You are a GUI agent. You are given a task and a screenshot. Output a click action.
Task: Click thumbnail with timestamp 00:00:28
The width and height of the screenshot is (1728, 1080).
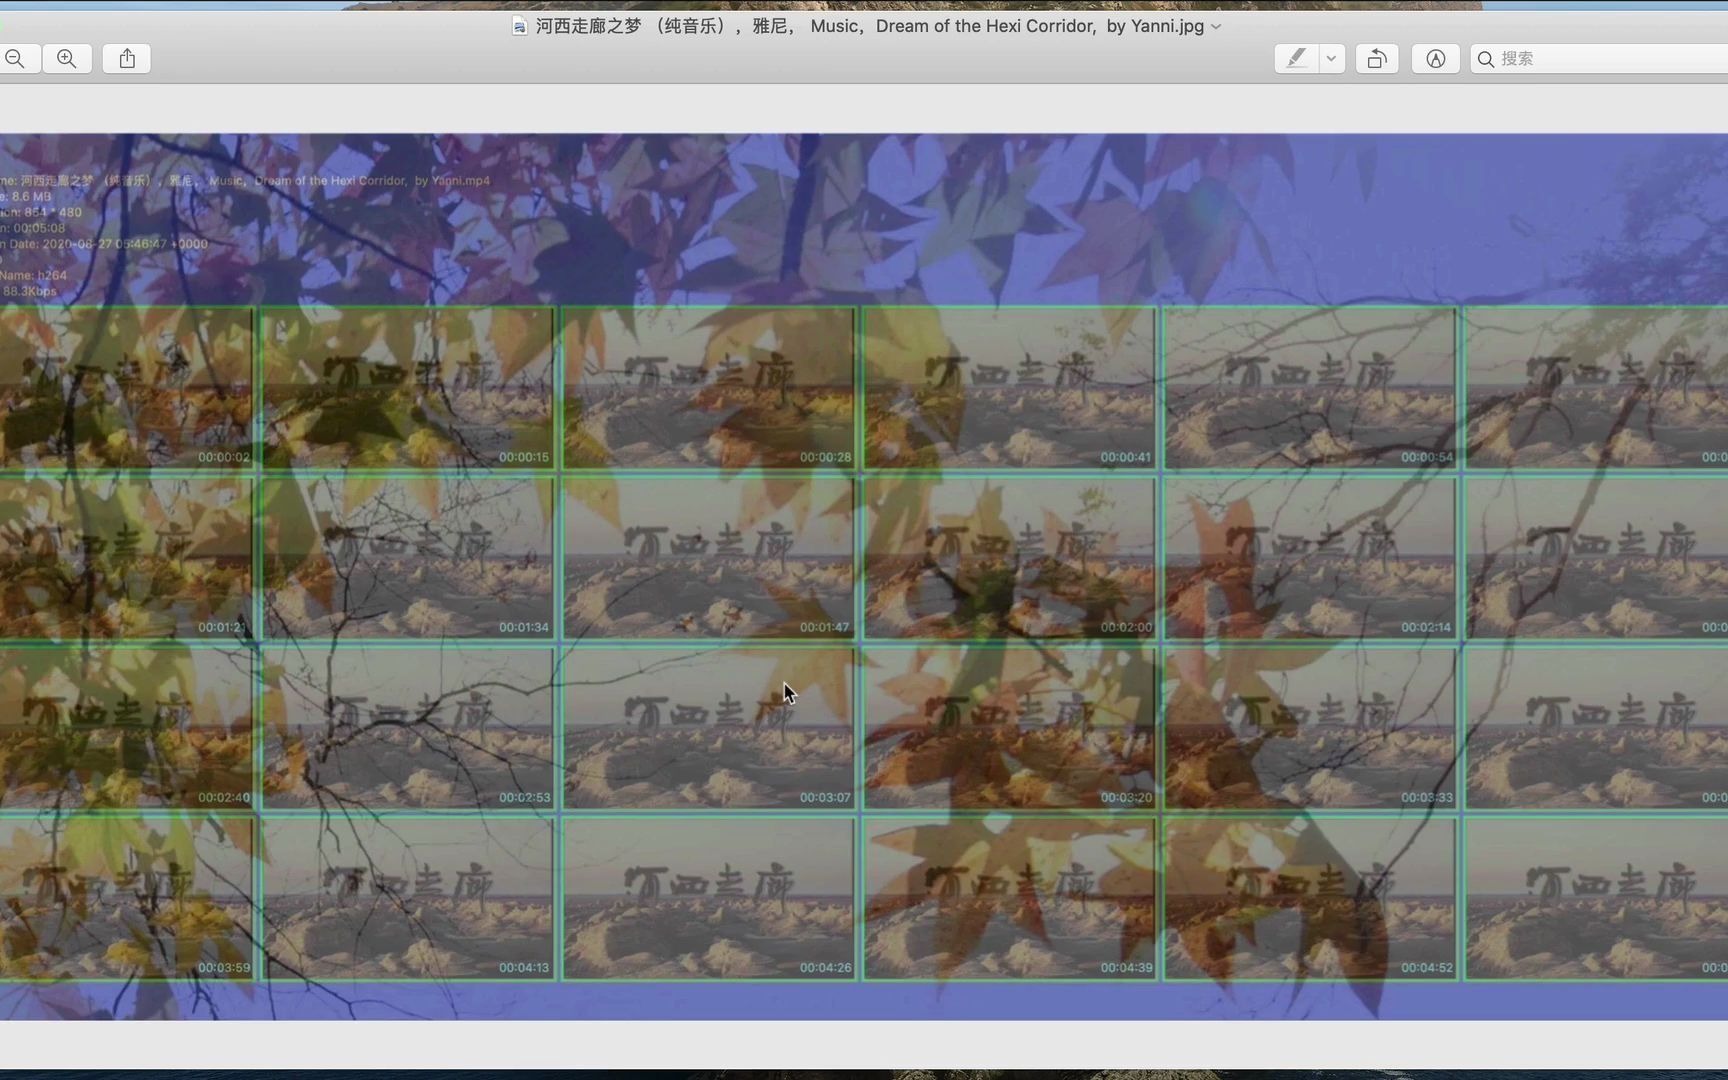click(x=708, y=388)
